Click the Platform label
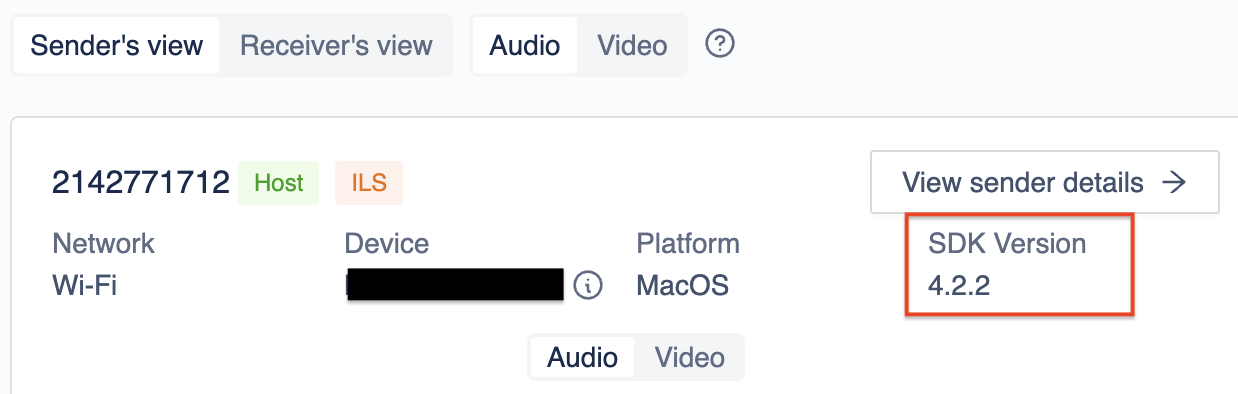 click(x=688, y=243)
